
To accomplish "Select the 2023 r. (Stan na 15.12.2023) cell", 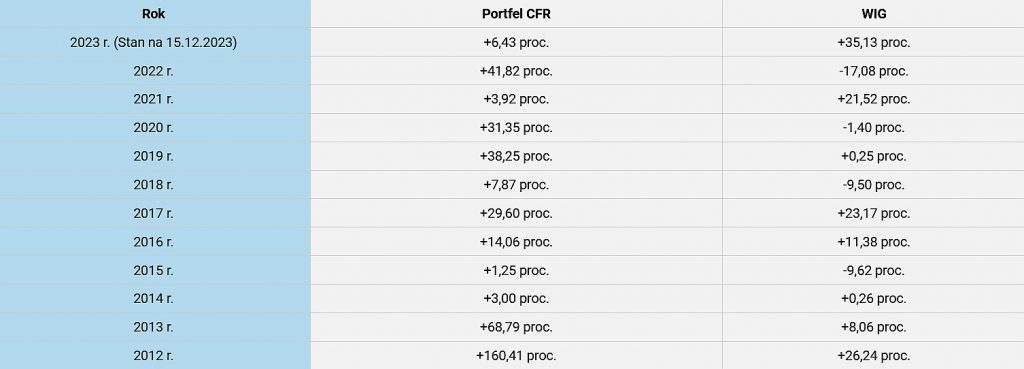I will 153,42.
